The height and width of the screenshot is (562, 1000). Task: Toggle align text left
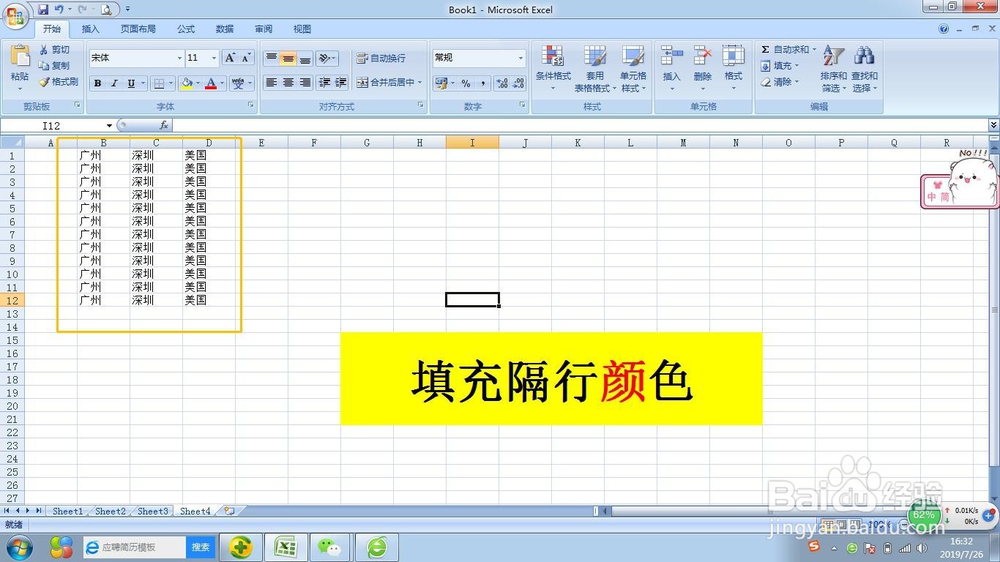point(271,82)
